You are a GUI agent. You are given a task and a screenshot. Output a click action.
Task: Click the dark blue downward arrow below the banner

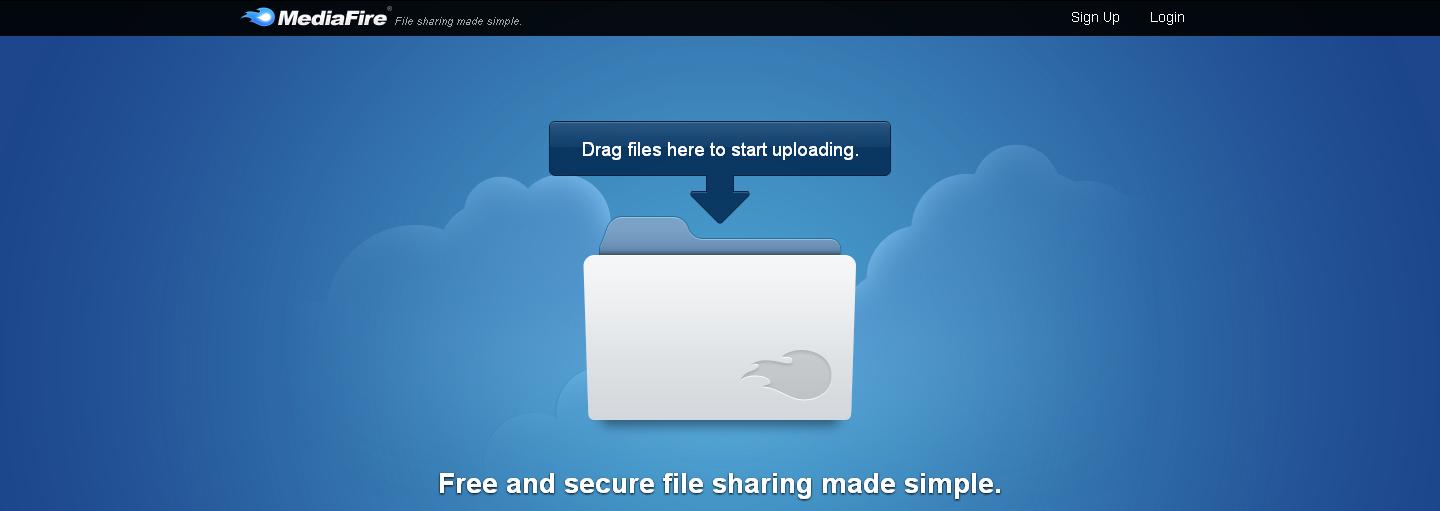pos(719,198)
